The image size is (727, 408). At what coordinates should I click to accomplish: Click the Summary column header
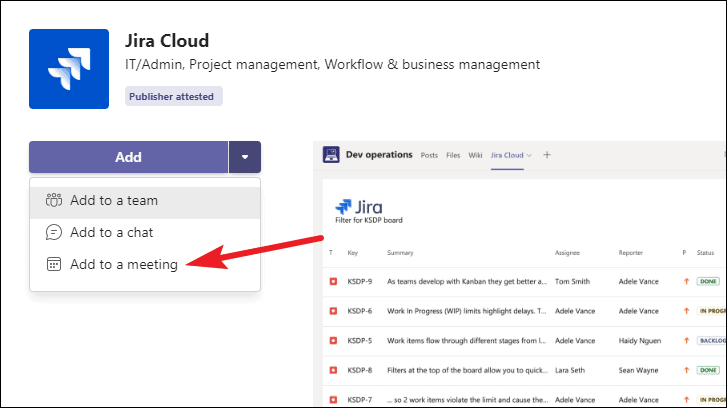point(400,253)
